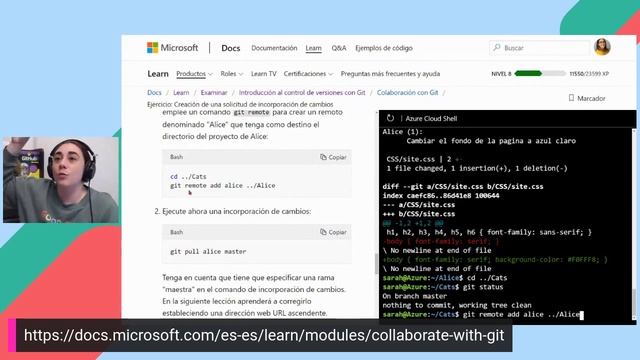The height and width of the screenshot is (360, 640).
Task: Open the Docs breadcrumb link
Action: point(154,93)
